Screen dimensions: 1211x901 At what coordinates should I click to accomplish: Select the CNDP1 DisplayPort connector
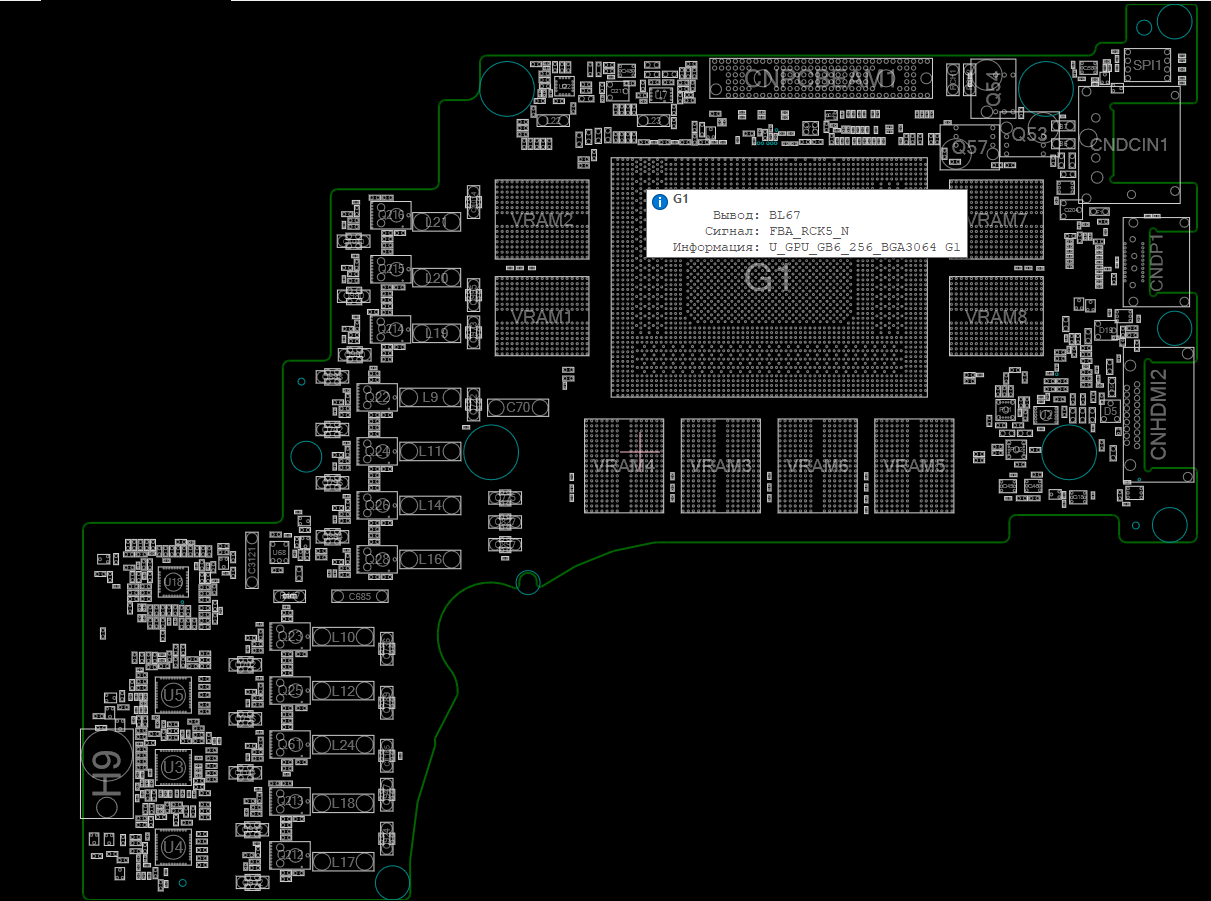1156,262
